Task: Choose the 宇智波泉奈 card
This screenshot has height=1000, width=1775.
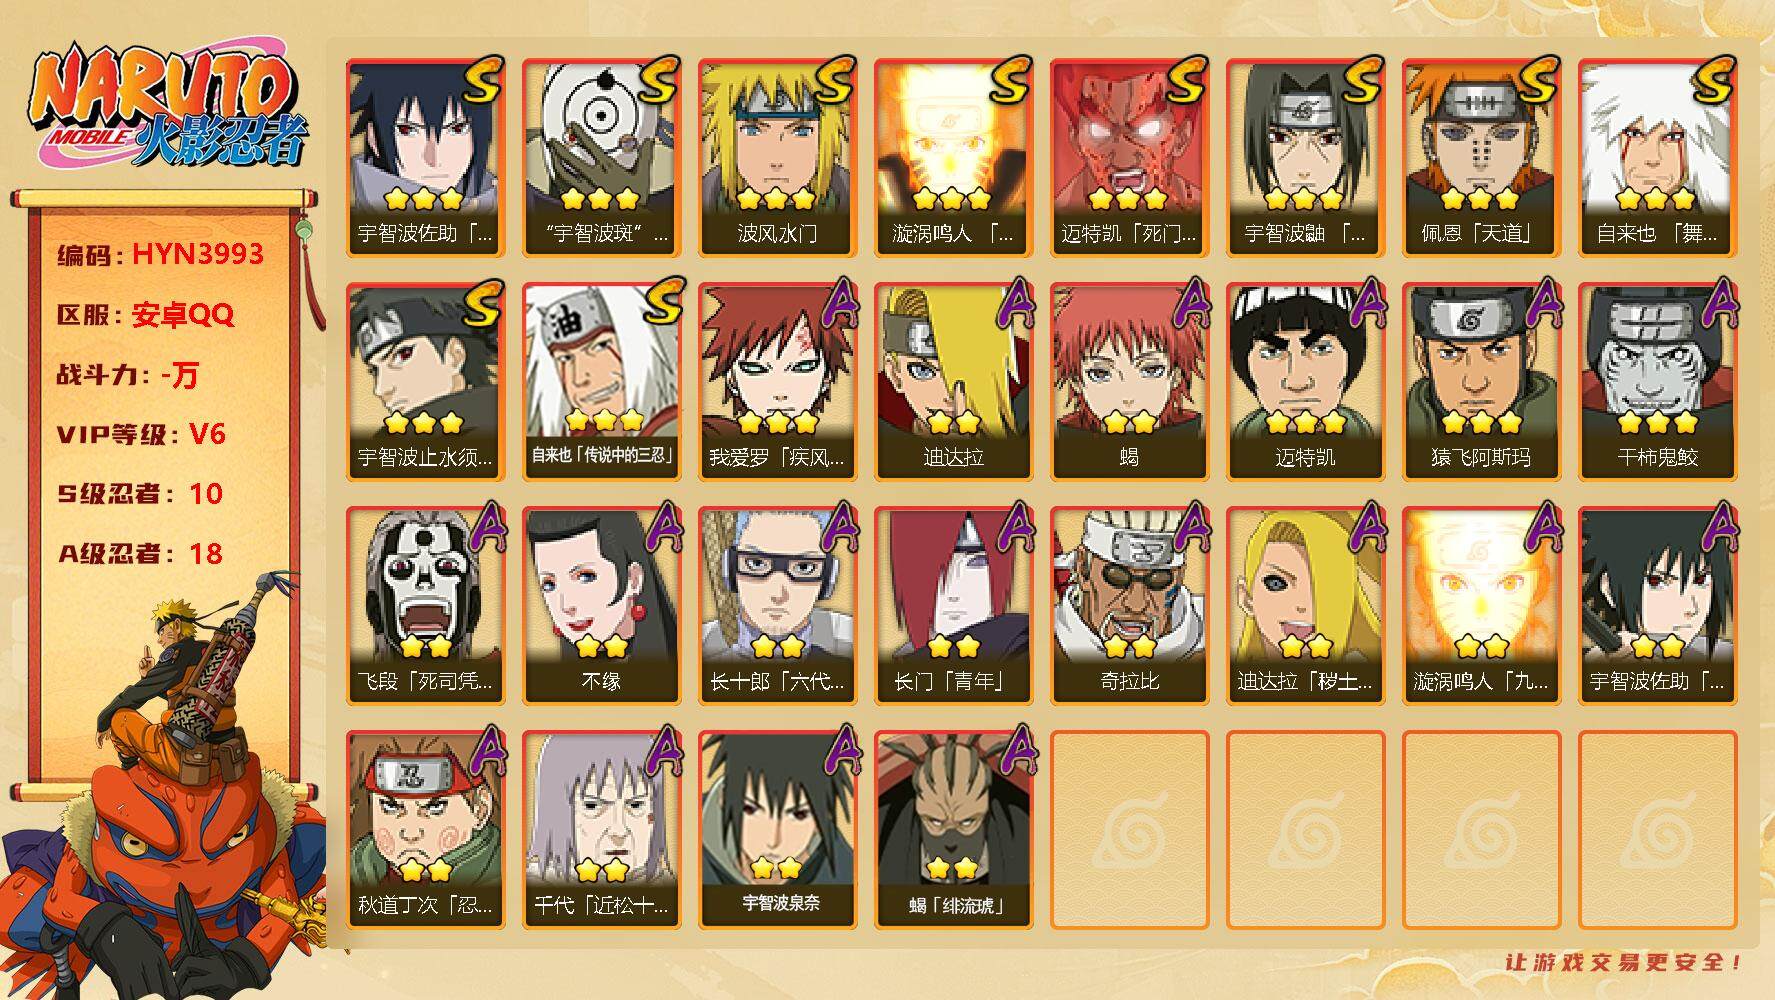Action: (x=777, y=830)
